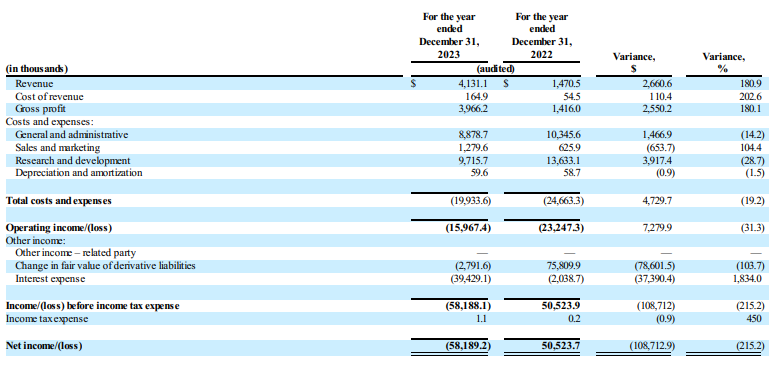Select Income/(loss) before income tax expense label
This screenshot has width=775, height=365.
pyautogui.click(x=92, y=306)
